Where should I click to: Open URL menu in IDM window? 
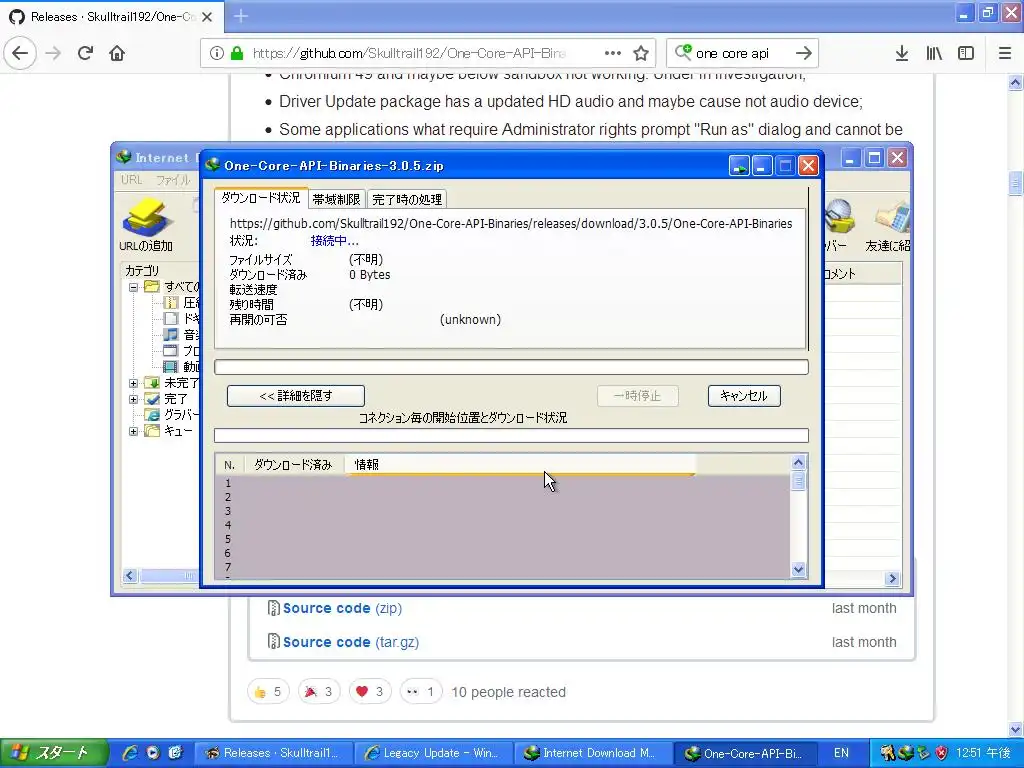pos(131,180)
